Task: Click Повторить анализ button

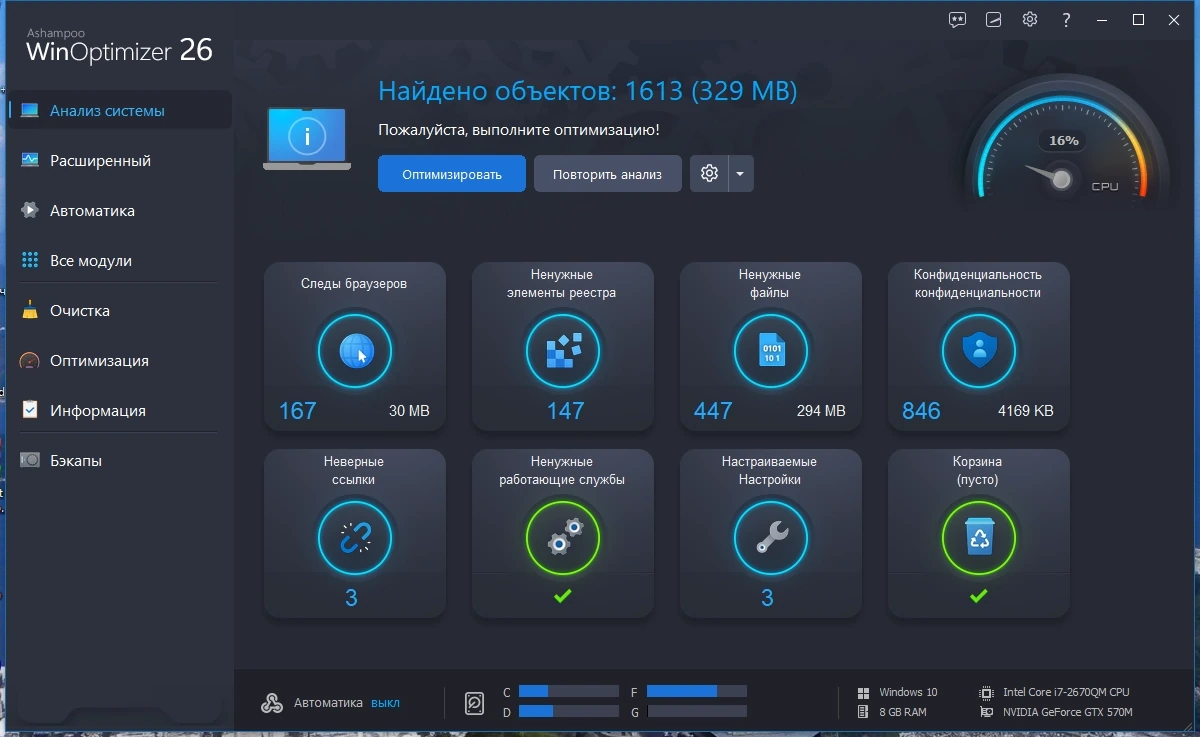Action: (x=608, y=173)
